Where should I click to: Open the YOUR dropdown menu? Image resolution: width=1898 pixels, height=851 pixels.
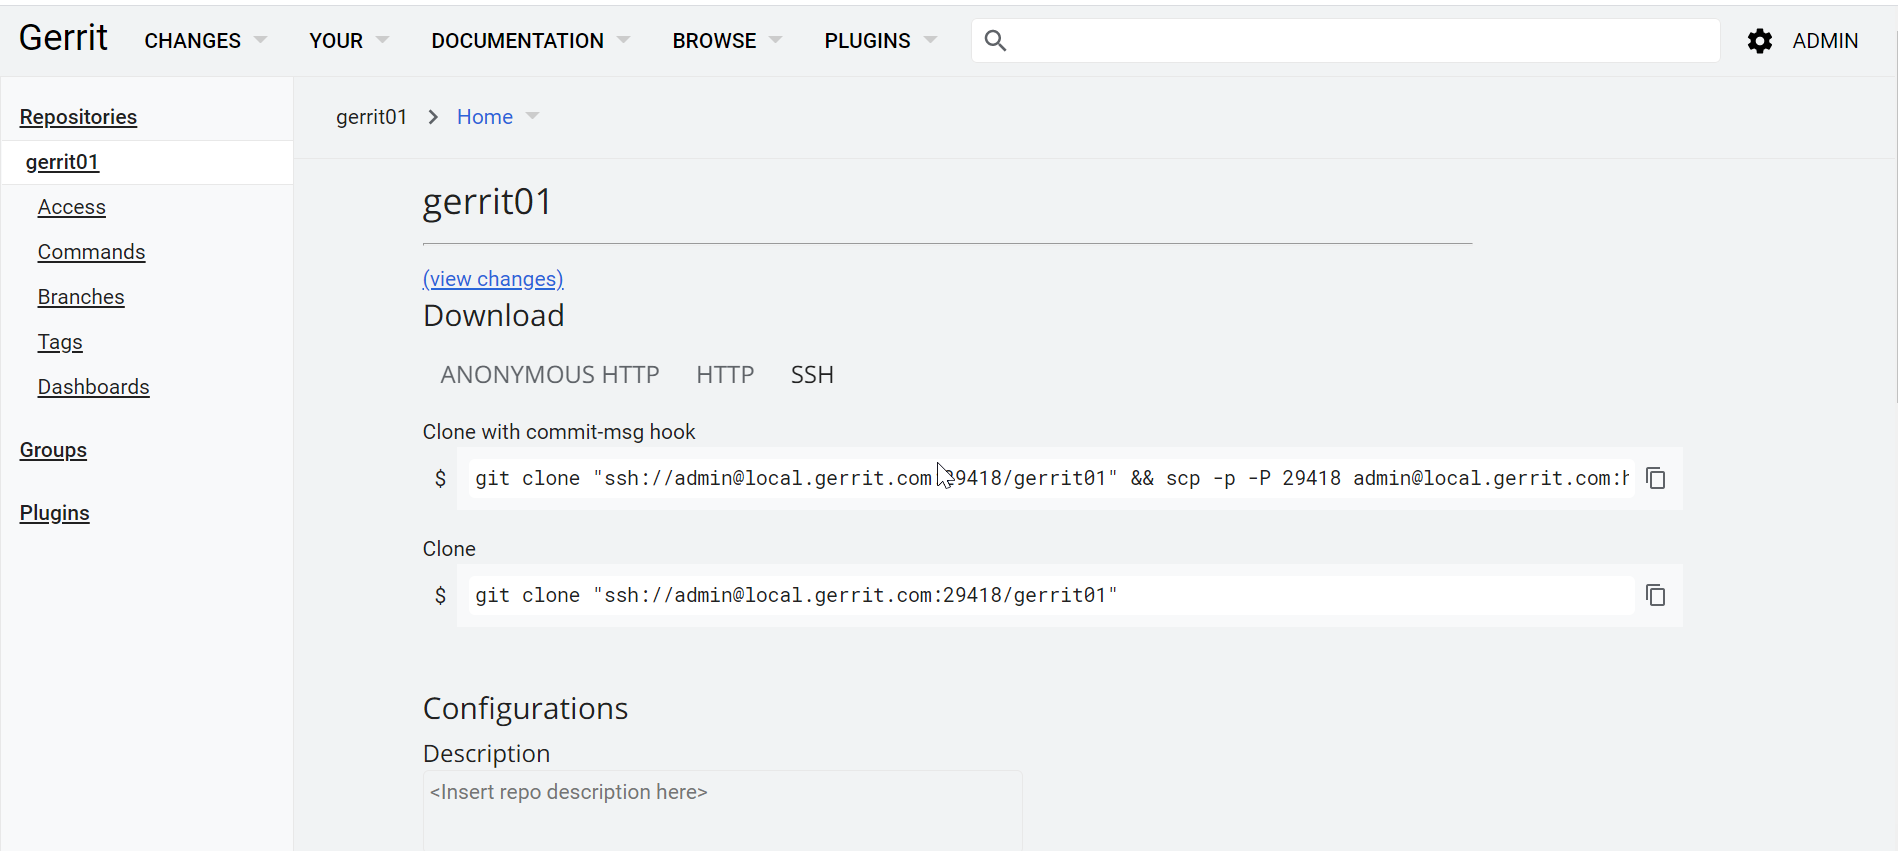click(349, 41)
